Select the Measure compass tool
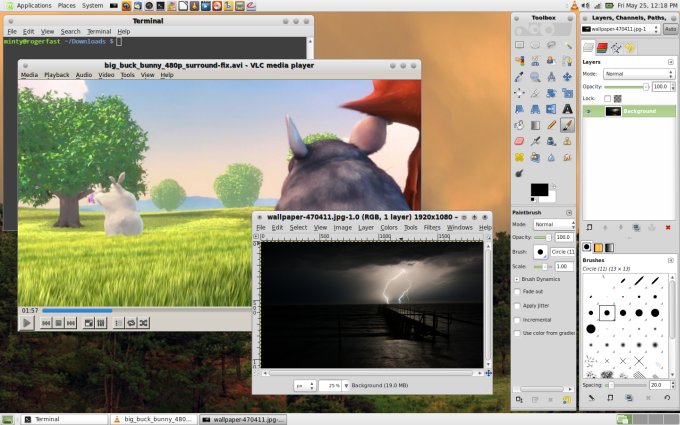This screenshot has height=425, width=680. click(x=551, y=77)
